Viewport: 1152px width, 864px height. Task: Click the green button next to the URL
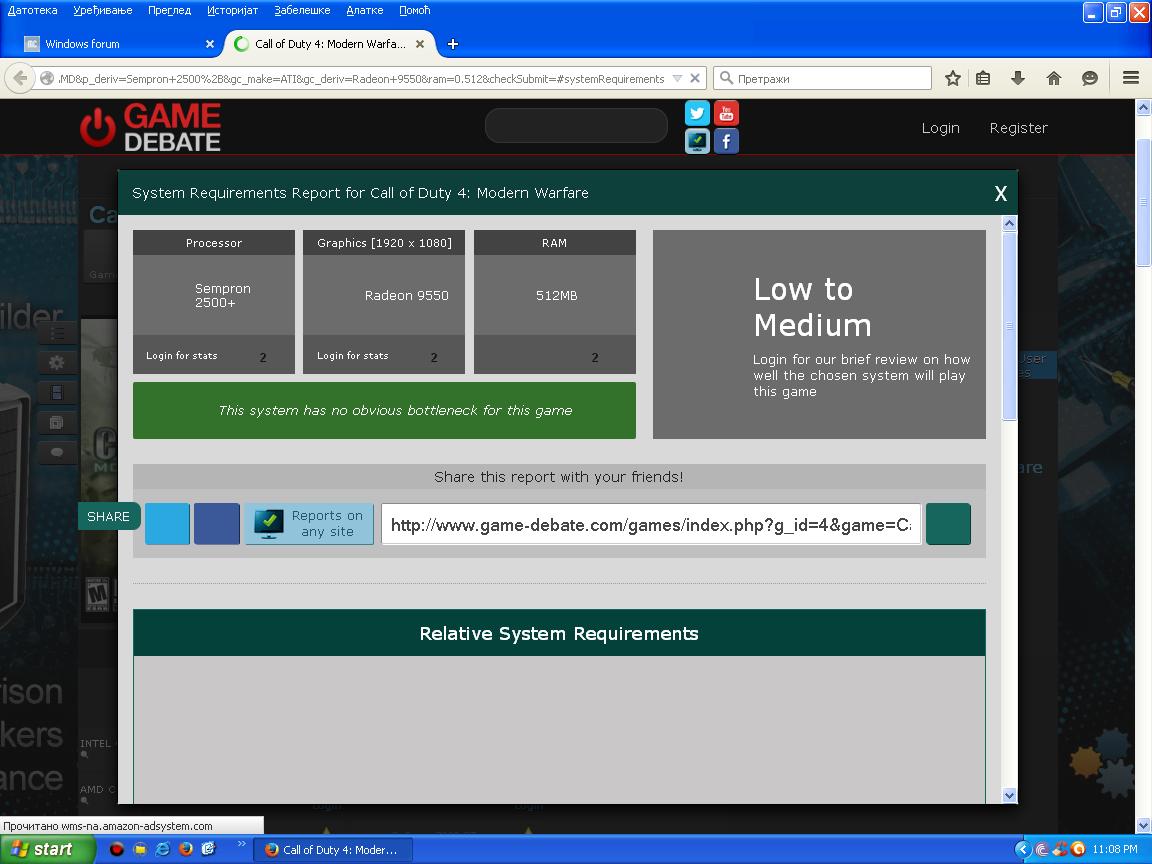(948, 524)
